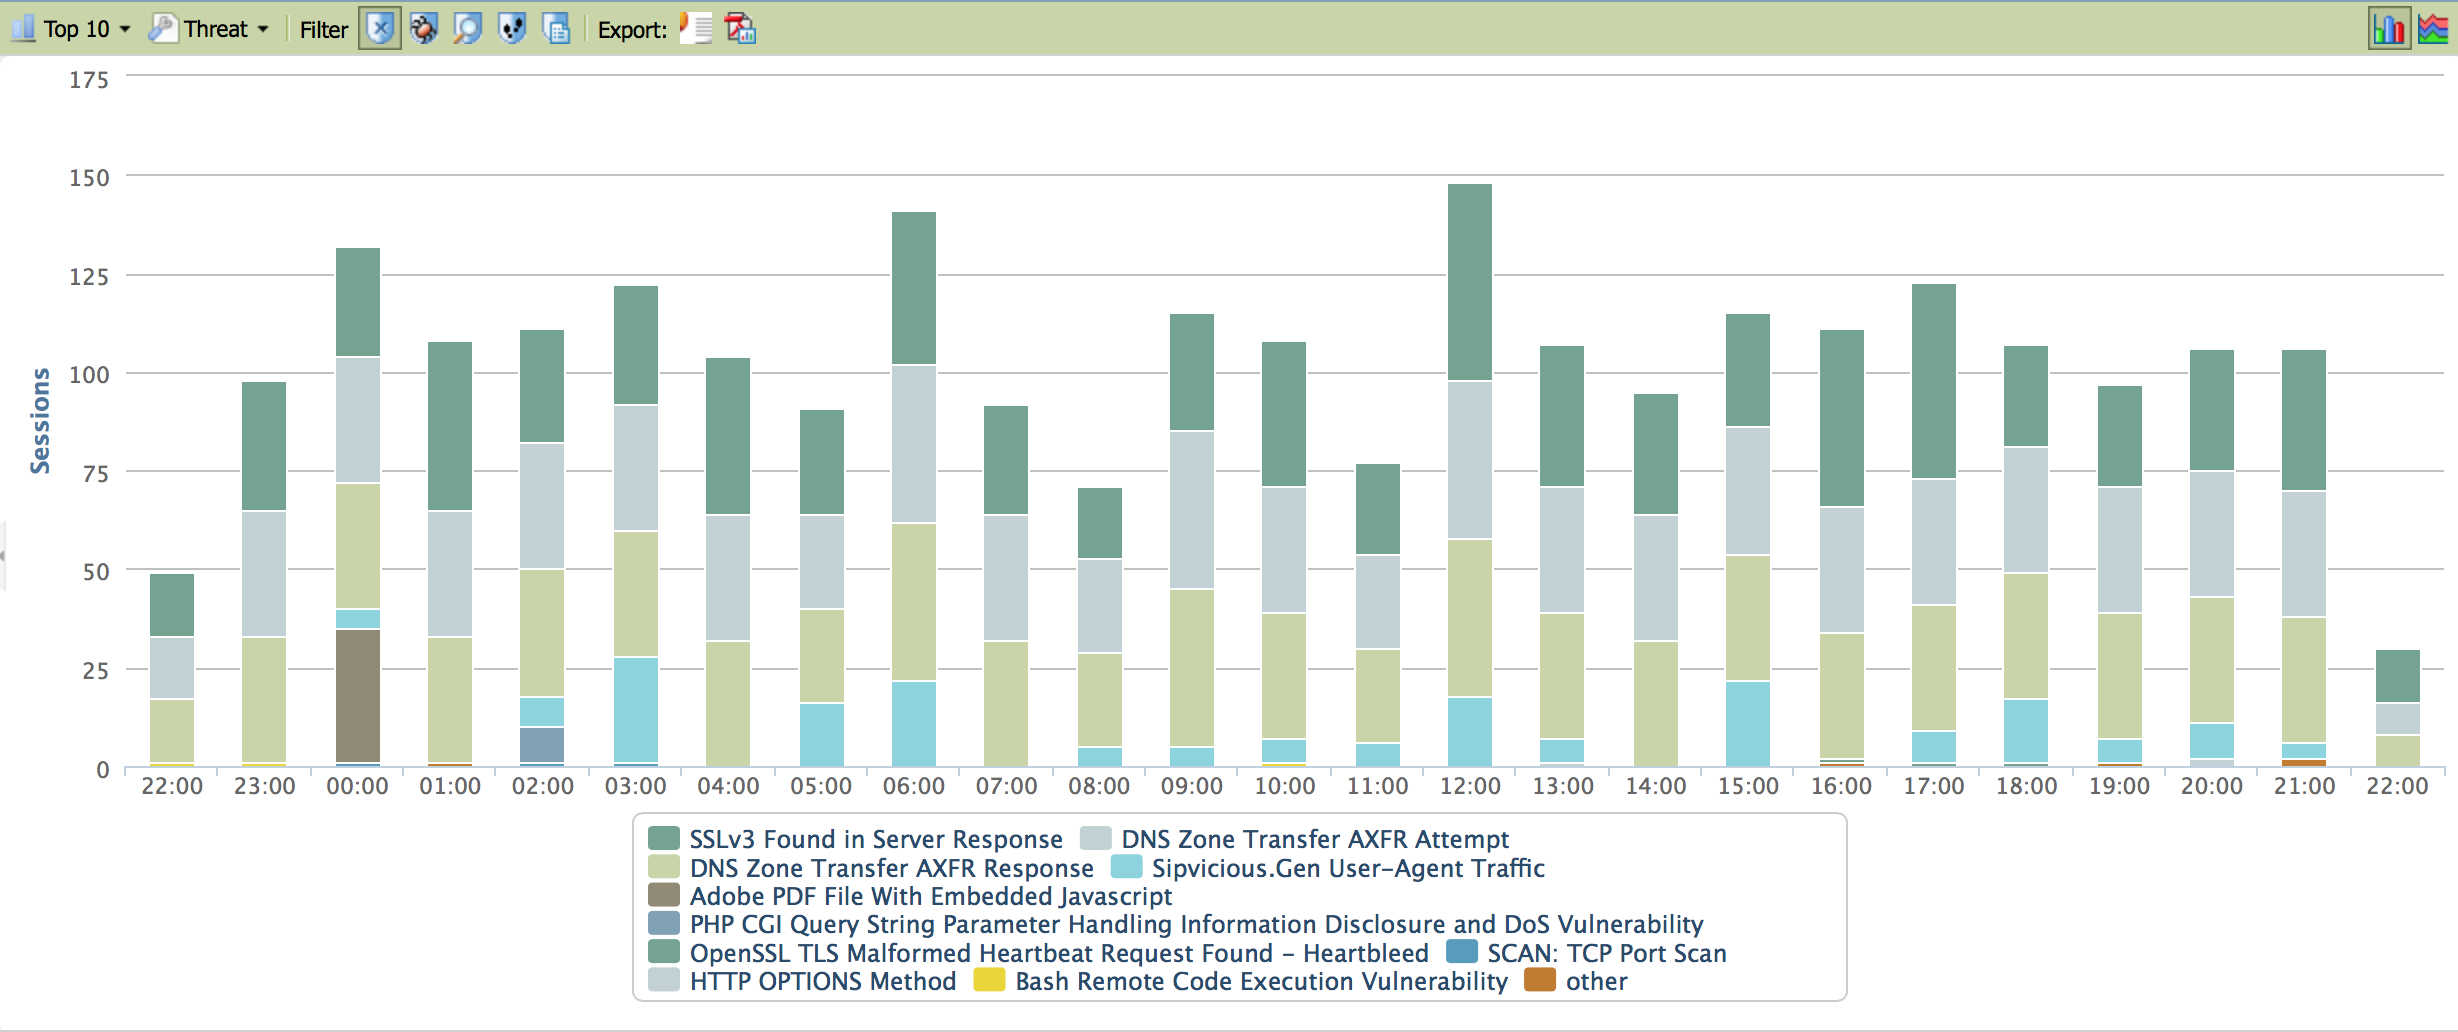Open the Top 10 dropdown

point(87,29)
